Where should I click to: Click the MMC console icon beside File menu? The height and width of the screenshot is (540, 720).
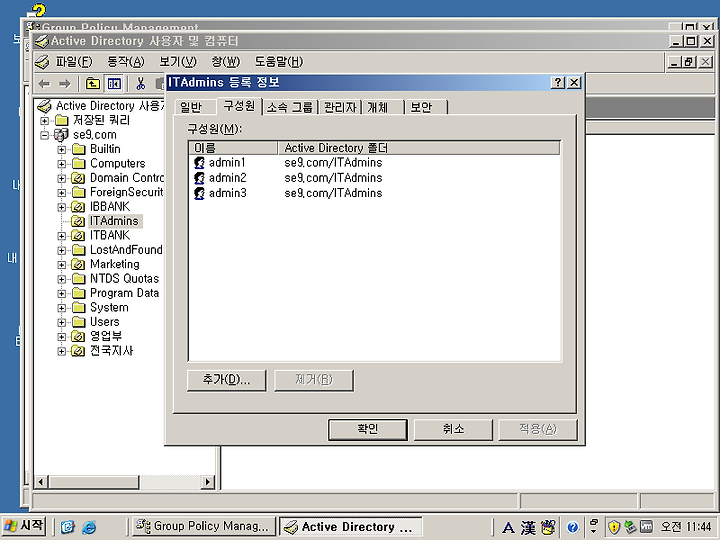(42, 62)
